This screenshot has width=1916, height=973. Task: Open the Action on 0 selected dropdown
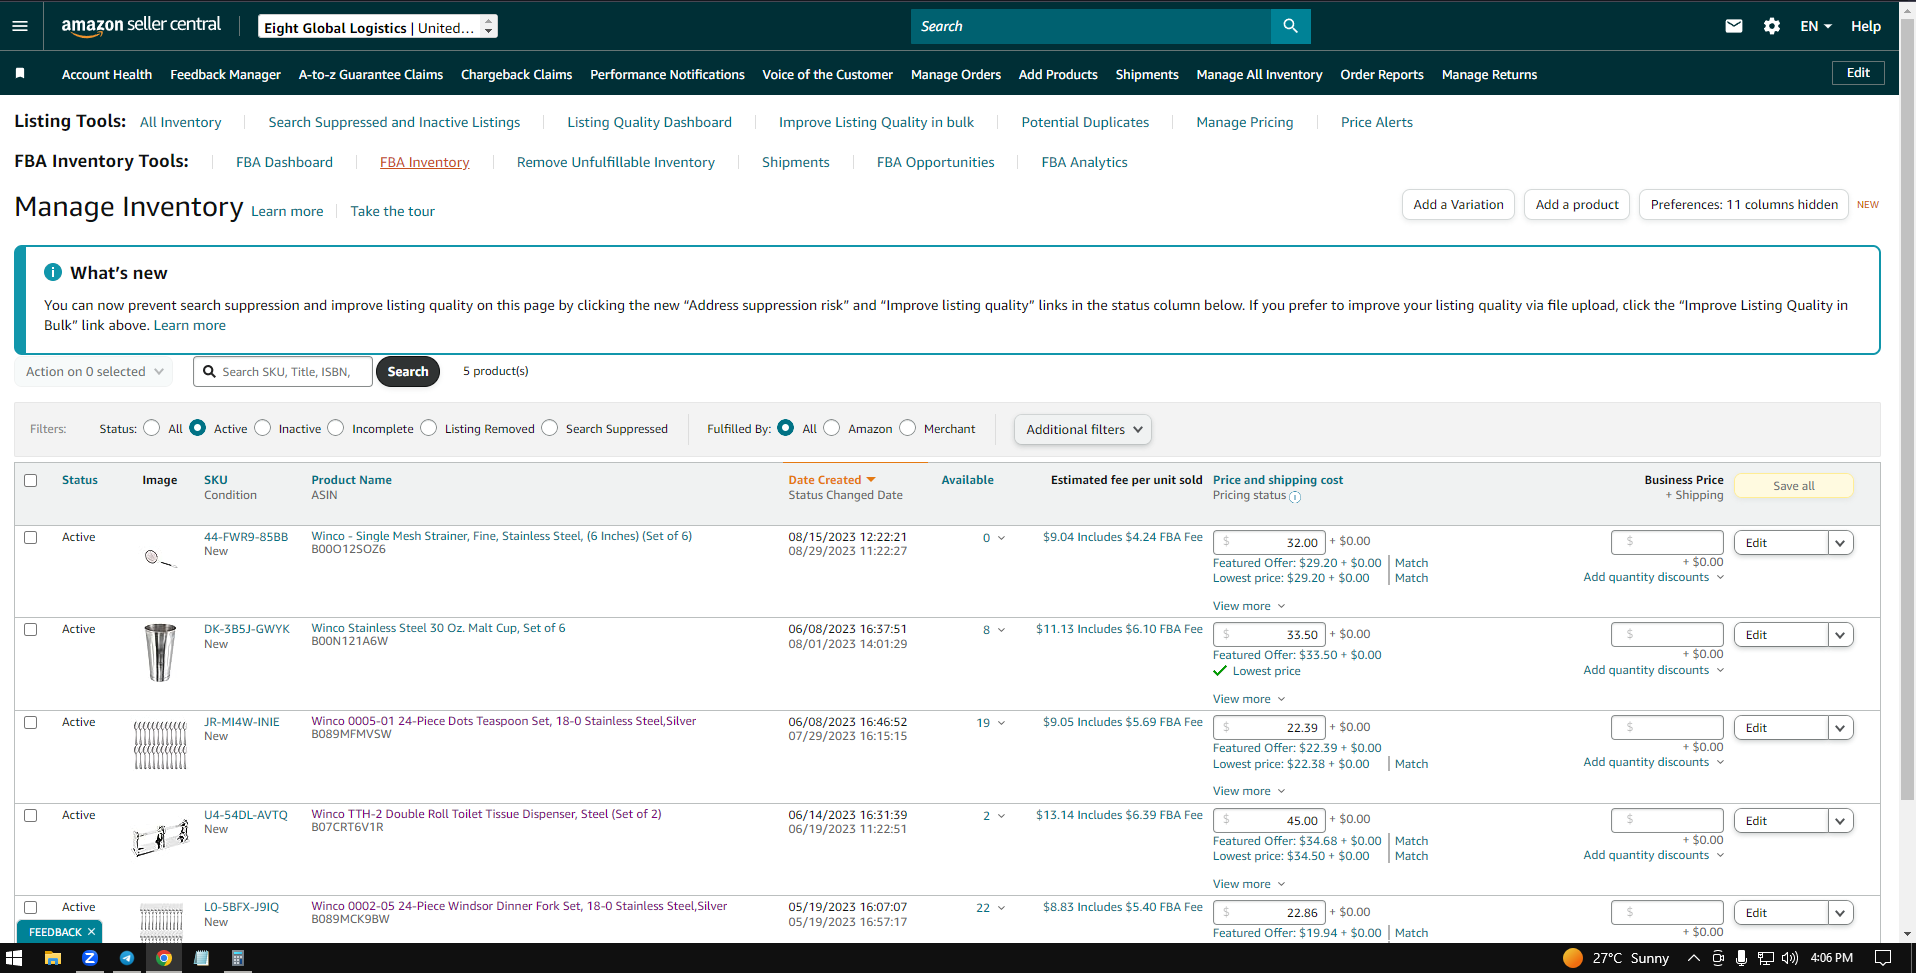(94, 371)
